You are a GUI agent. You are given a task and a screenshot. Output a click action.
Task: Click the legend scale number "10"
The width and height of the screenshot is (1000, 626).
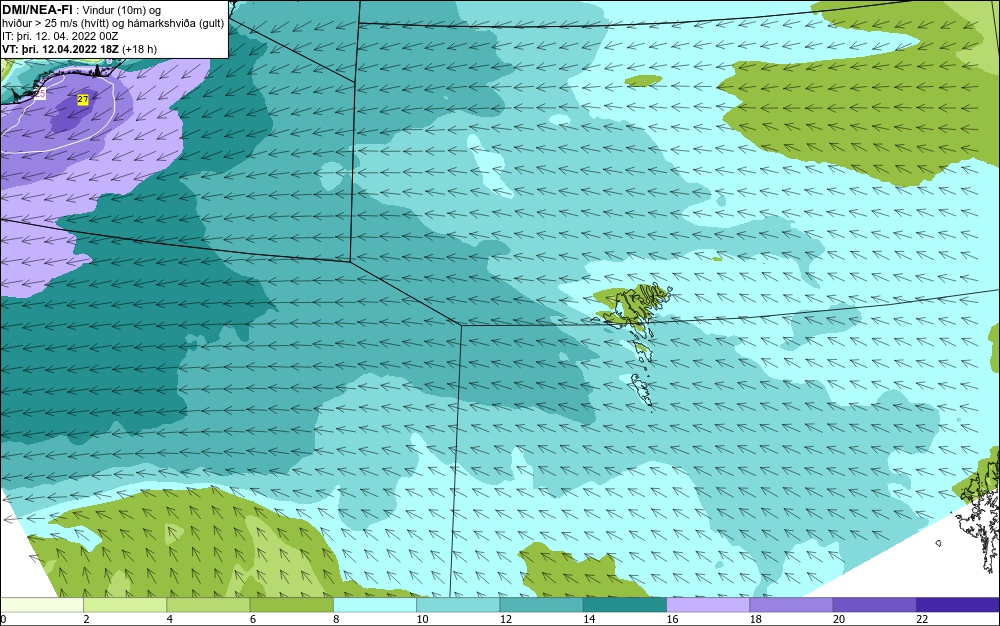(x=422, y=619)
